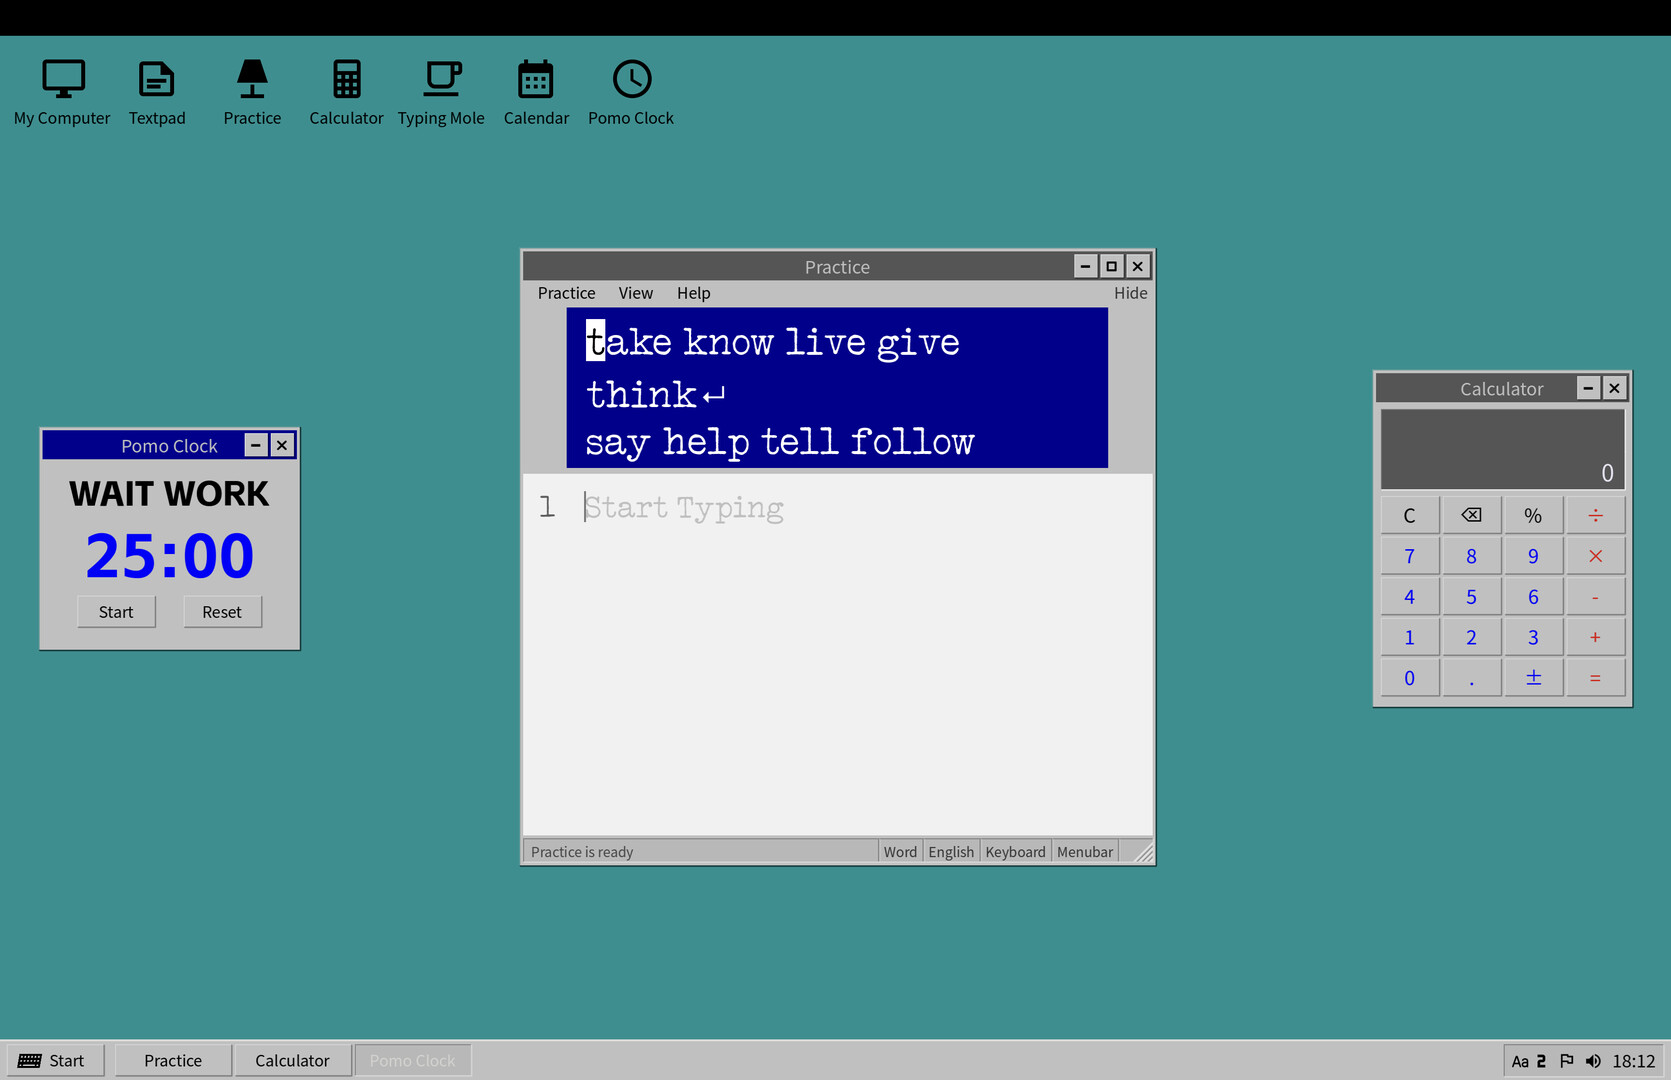Click the Aa indicator in the system tray
This screenshot has width=1671, height=1080.
click(x=1521, y=1060)
